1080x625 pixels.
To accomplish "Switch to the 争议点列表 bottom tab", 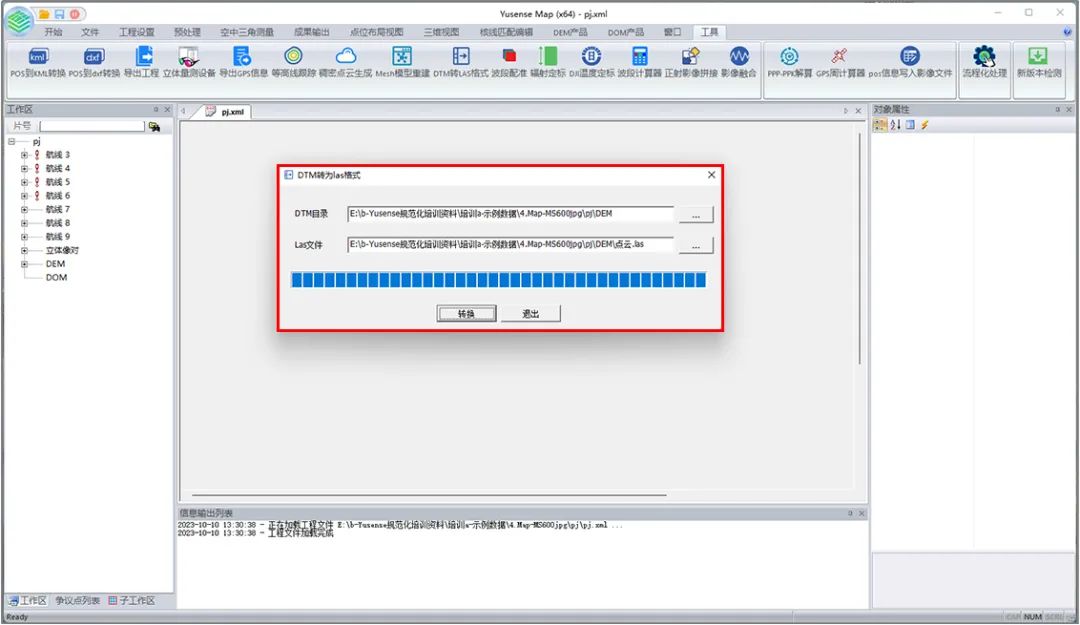I will pyautogui.click(x=78, y=601).
